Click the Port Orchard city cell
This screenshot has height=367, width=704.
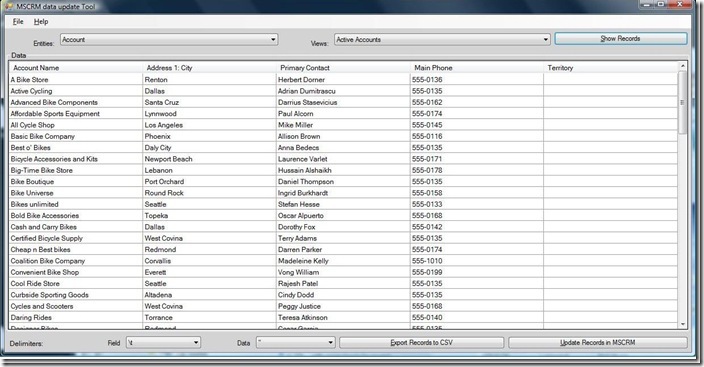click(209, 181)
